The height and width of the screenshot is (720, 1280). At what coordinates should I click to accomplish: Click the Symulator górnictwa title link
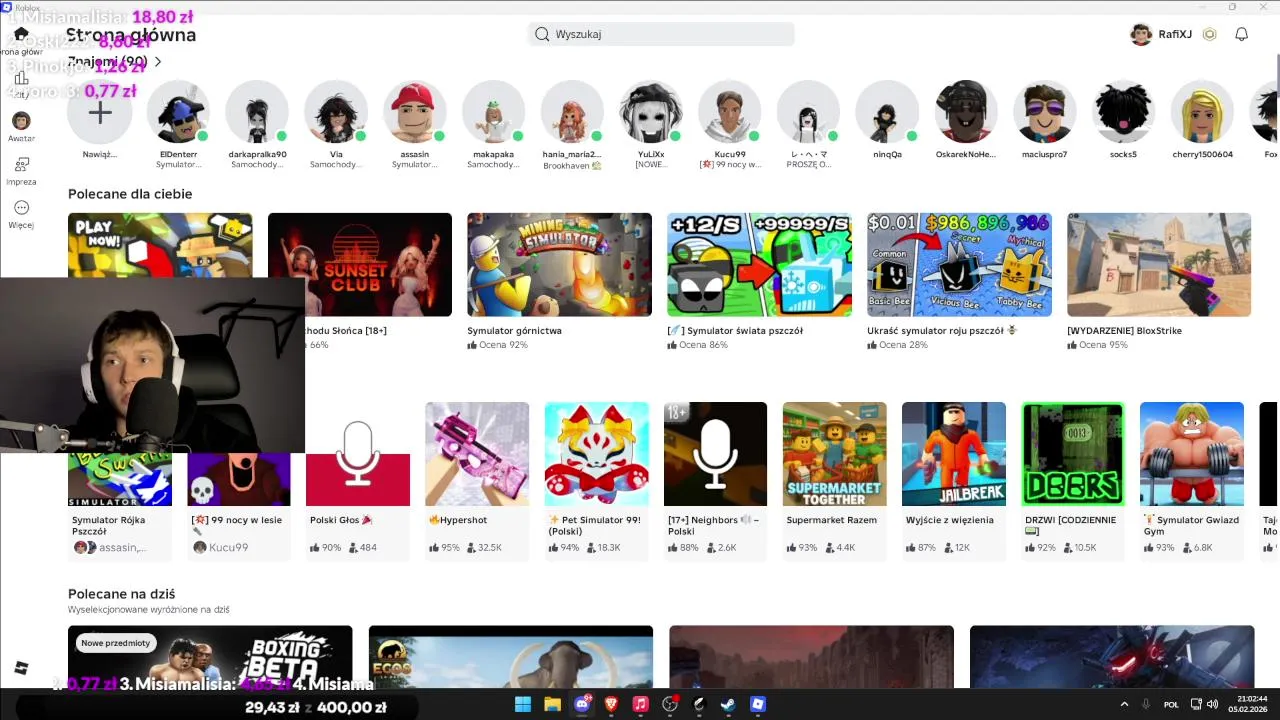pyautogui.click(x=514, y=331)
